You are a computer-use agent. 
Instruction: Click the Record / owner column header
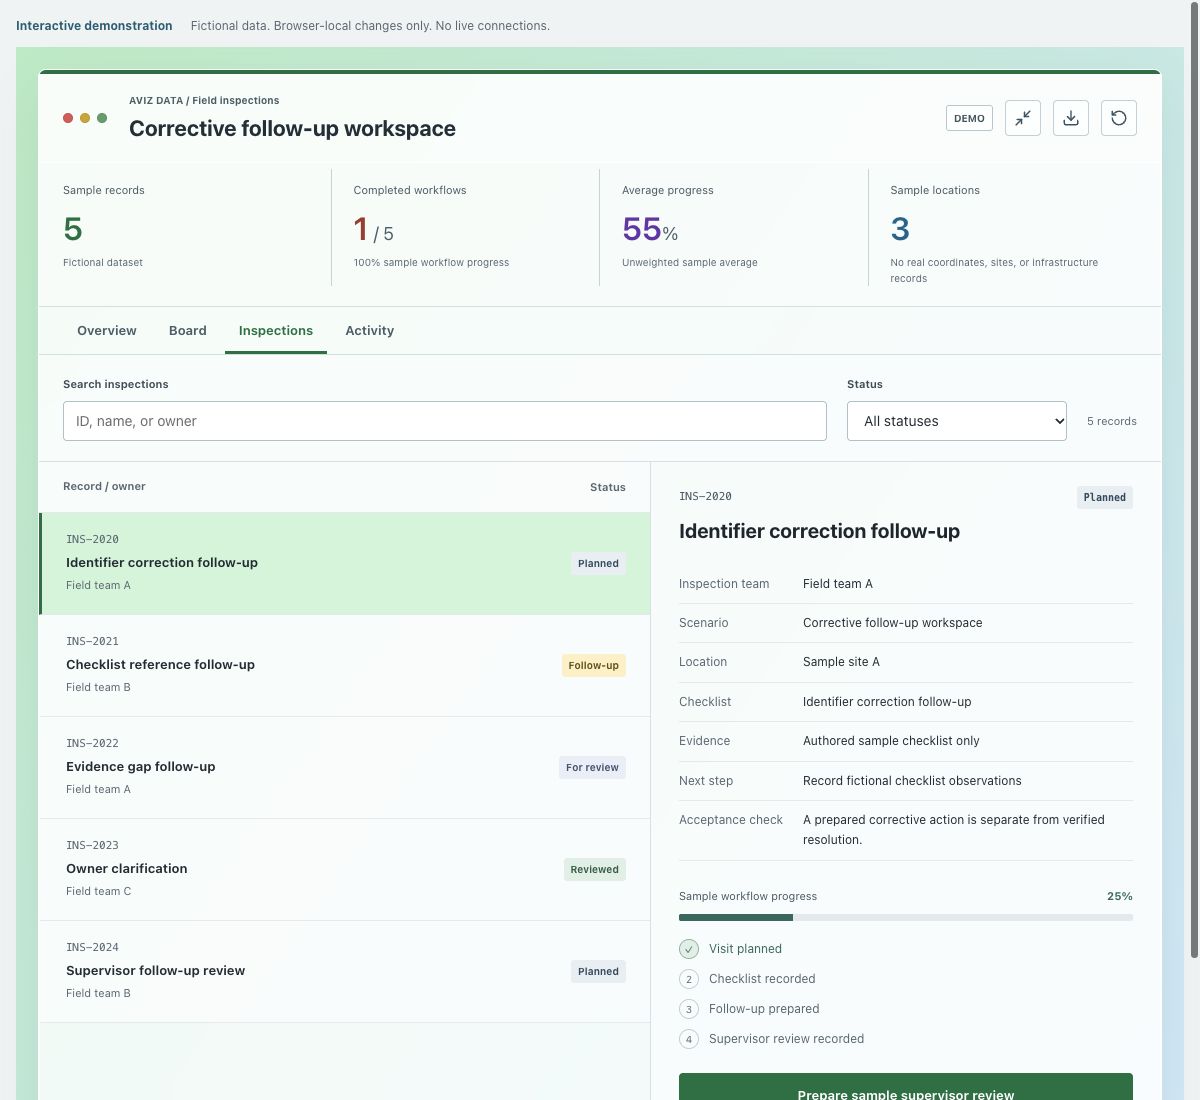[104, 486]
